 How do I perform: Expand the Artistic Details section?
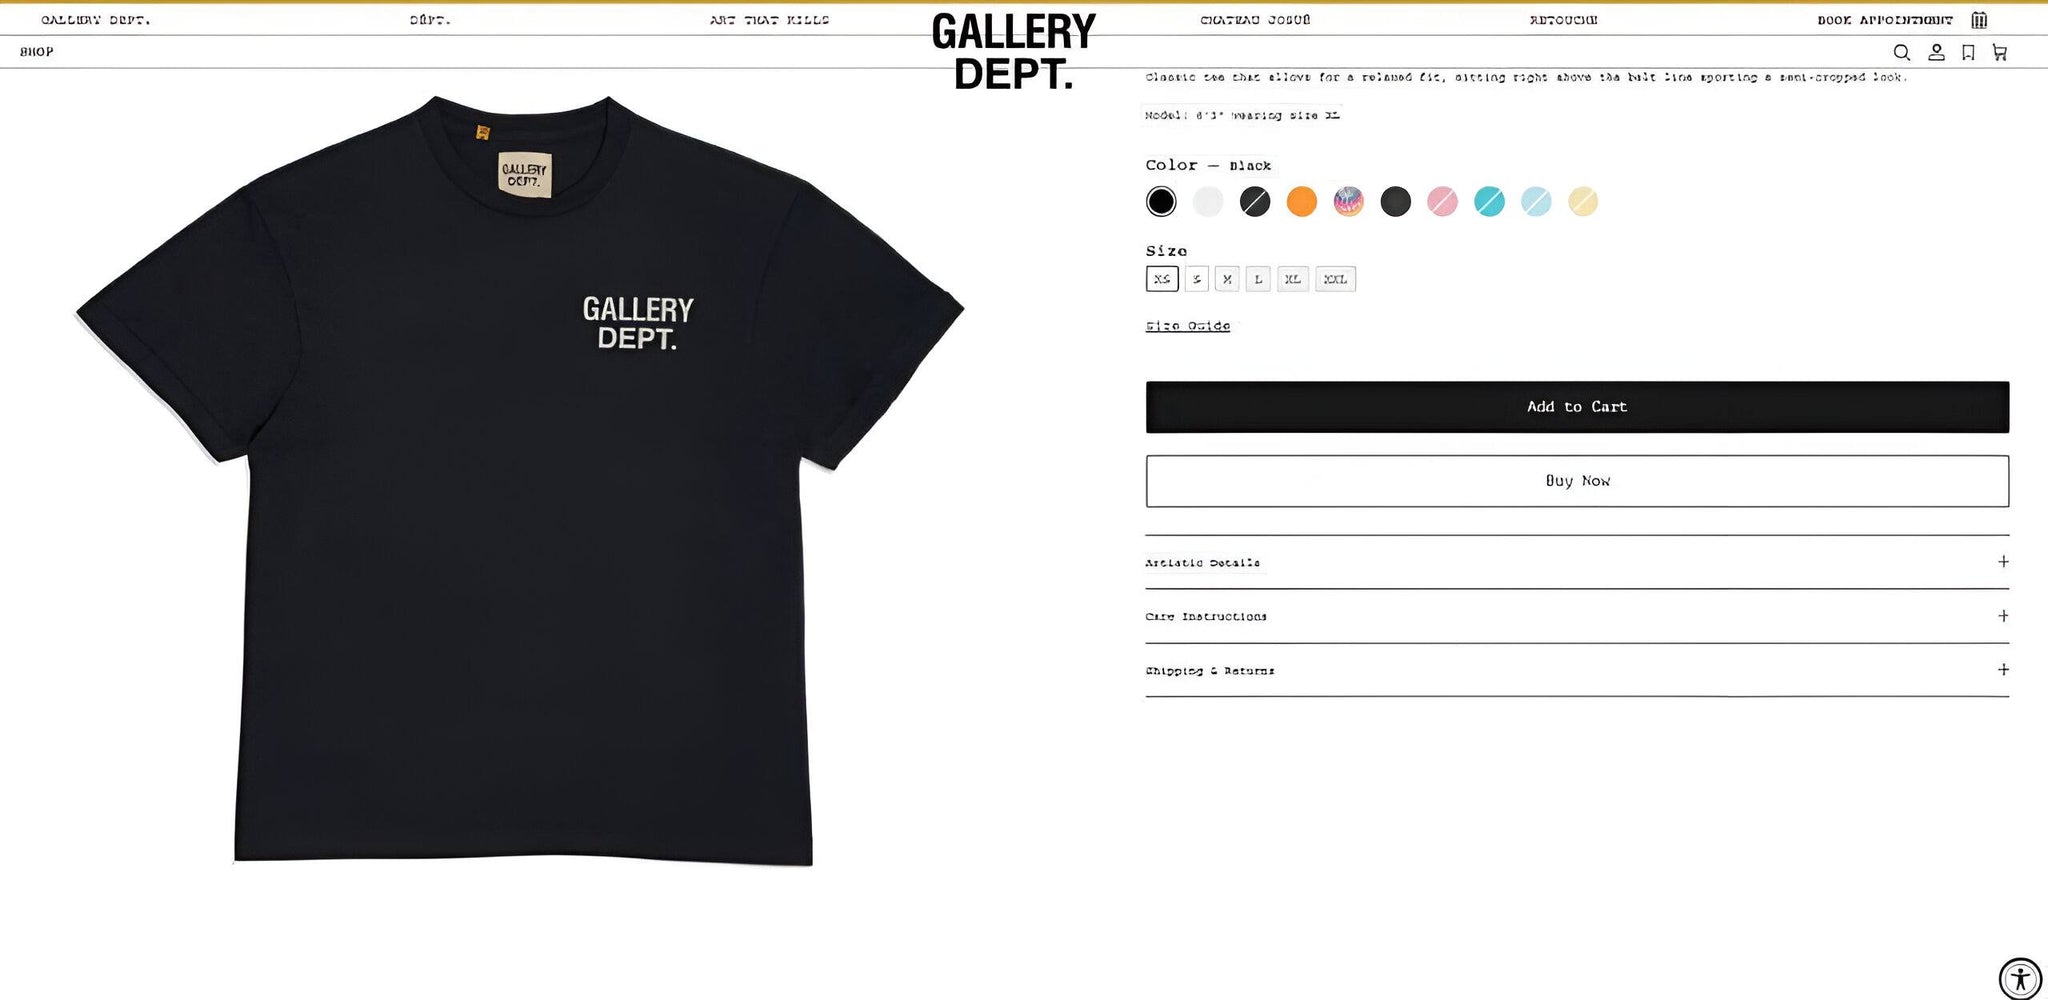[1577, 562]
